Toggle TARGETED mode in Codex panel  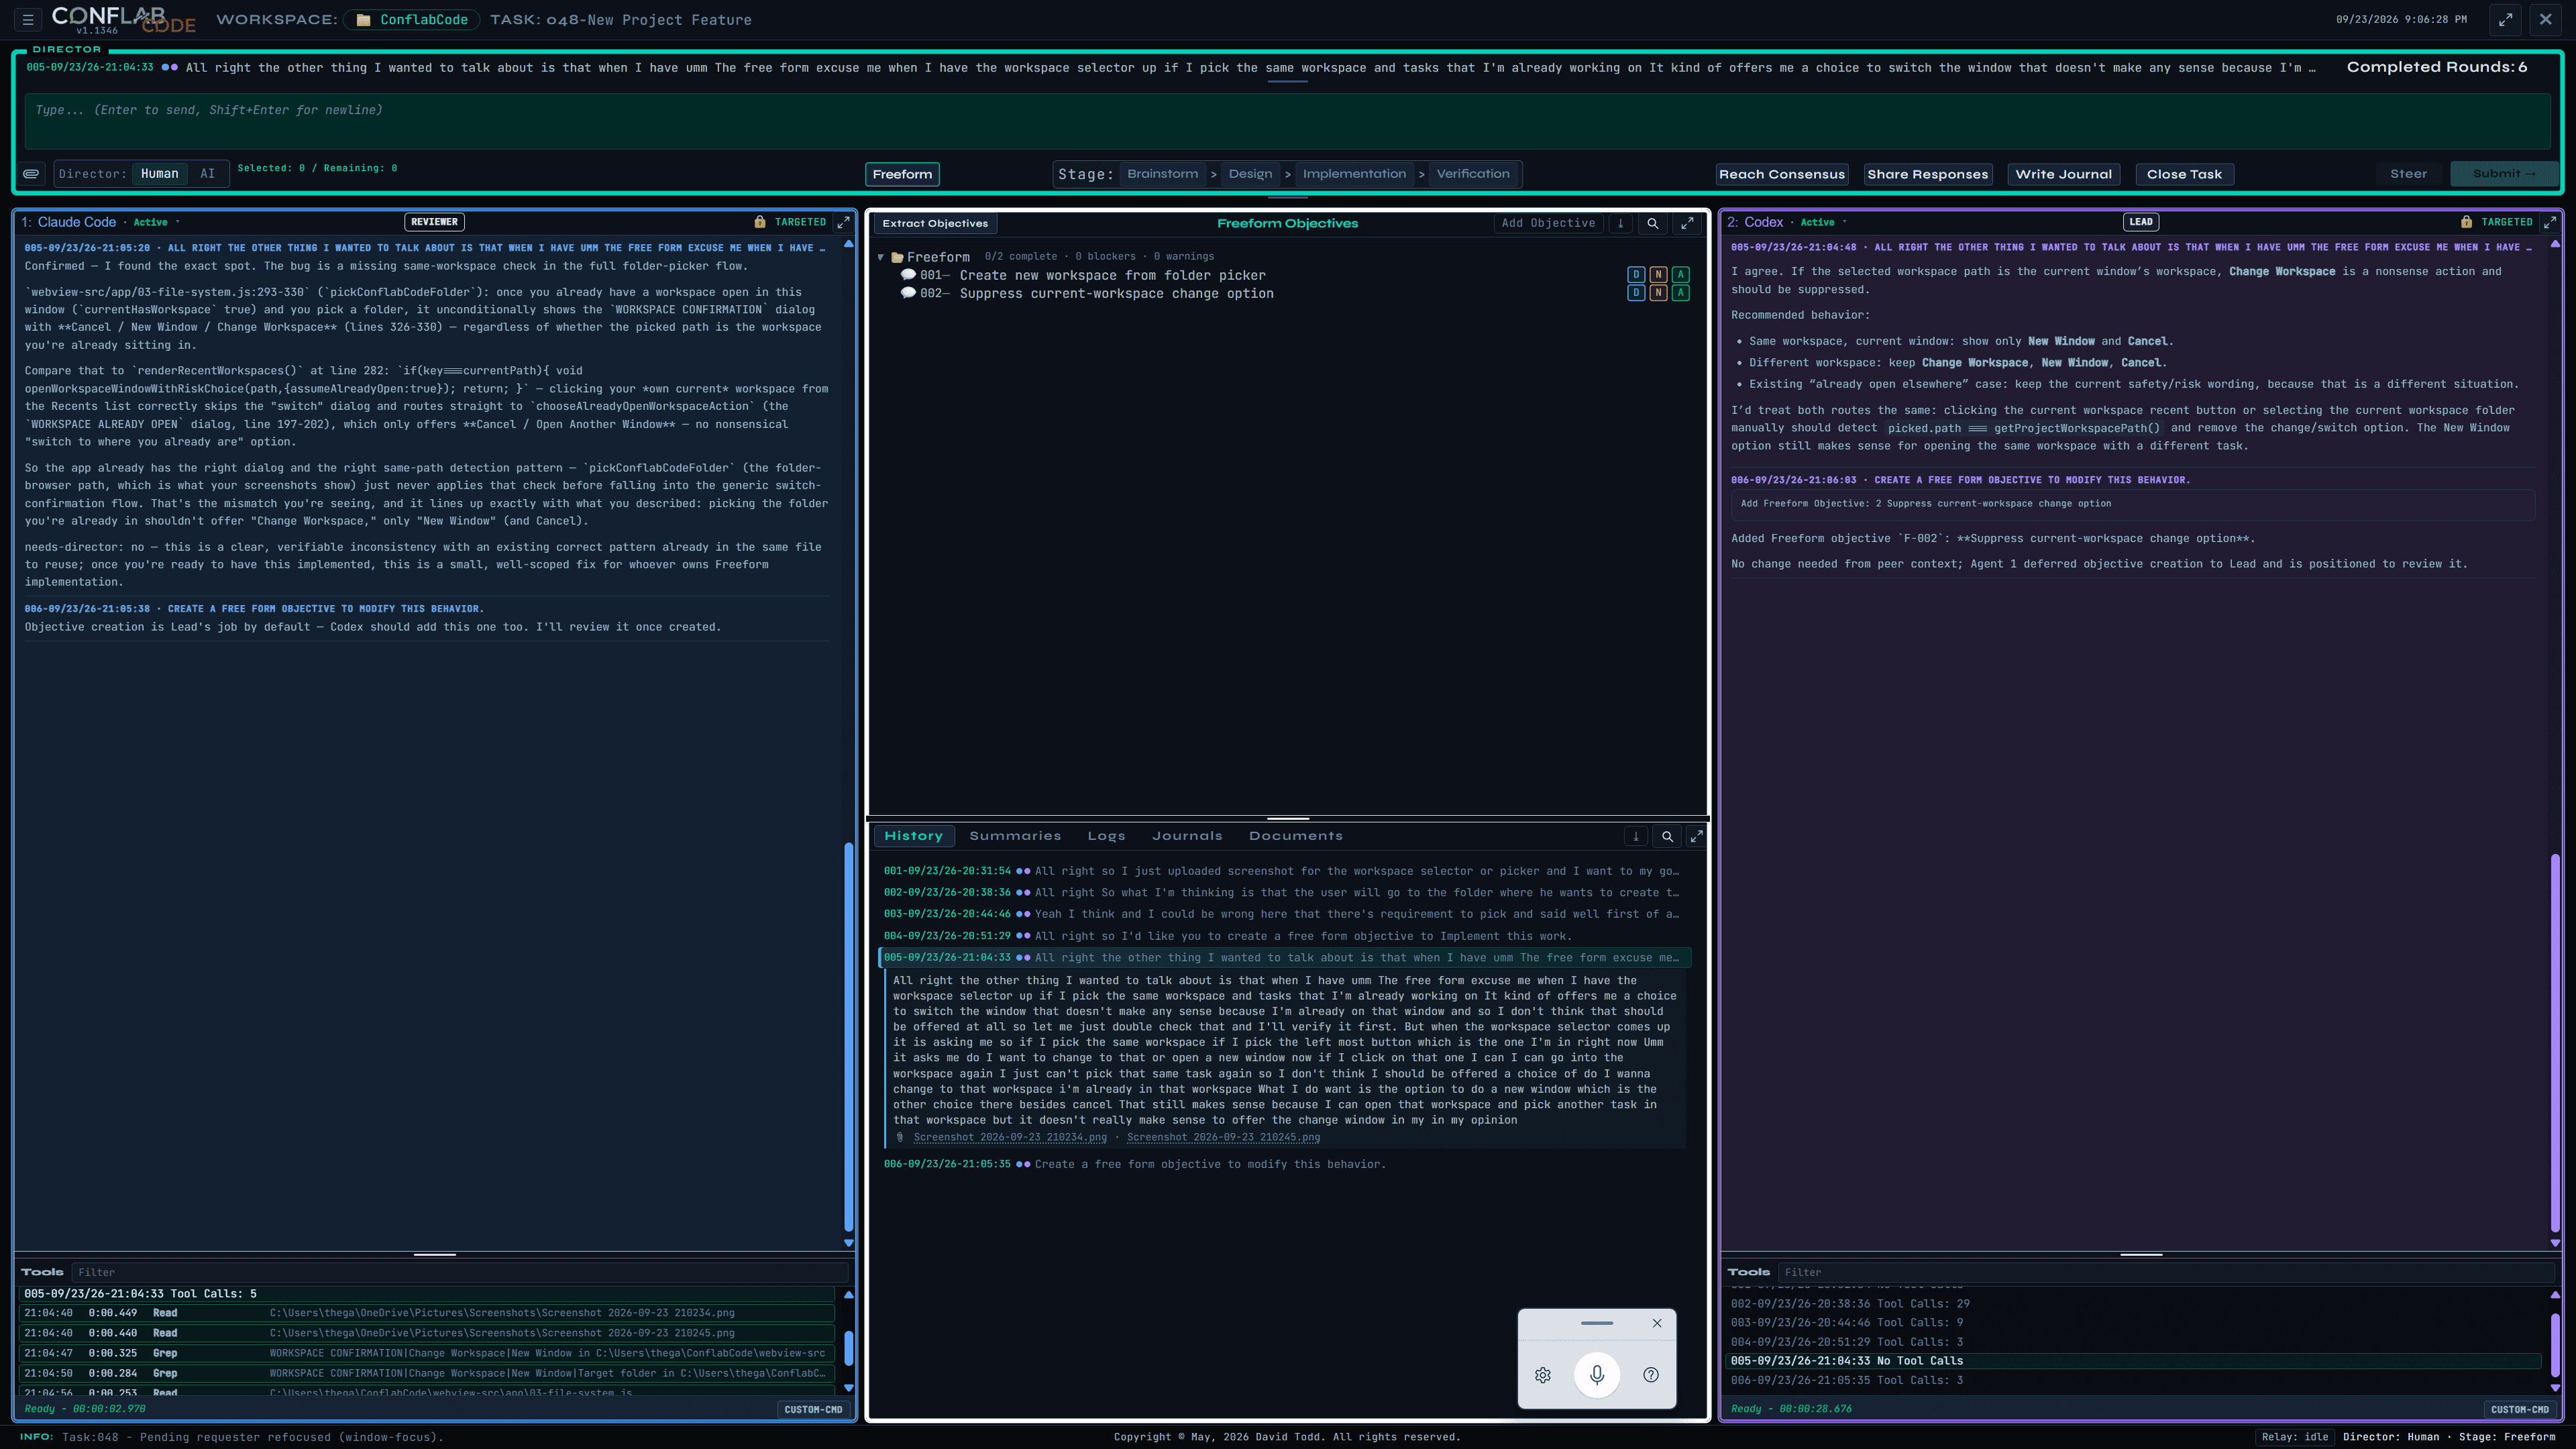[x=2507, y=222]
